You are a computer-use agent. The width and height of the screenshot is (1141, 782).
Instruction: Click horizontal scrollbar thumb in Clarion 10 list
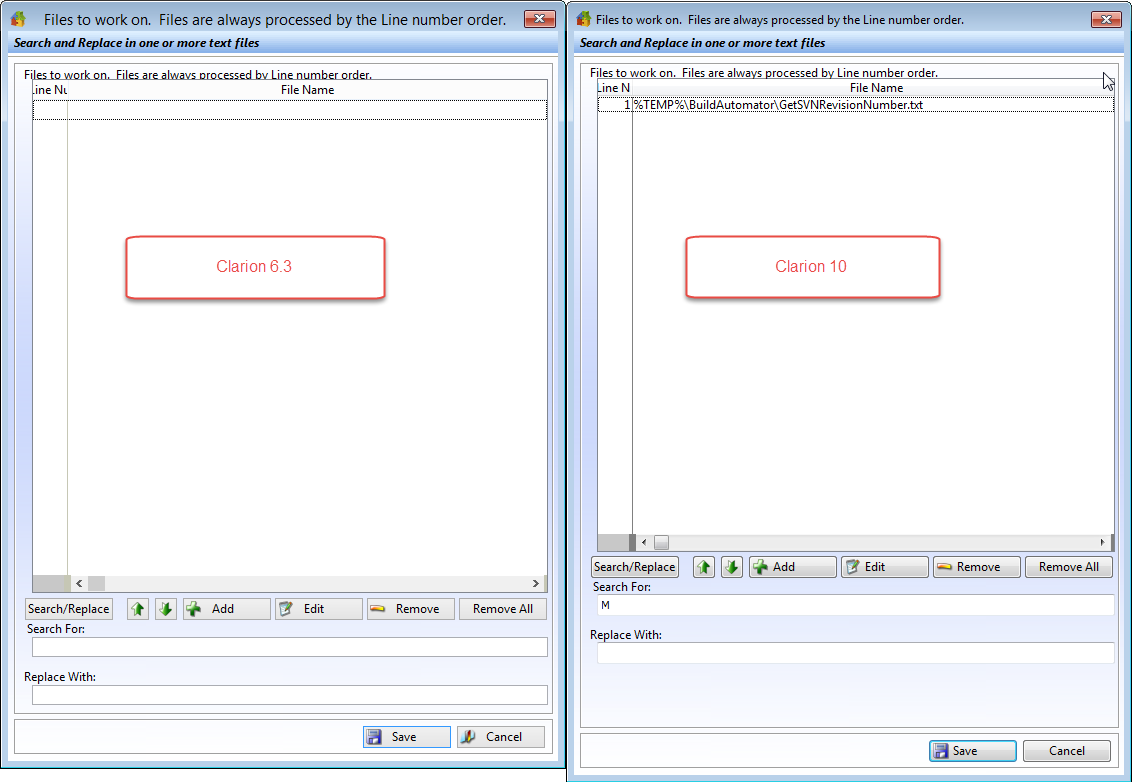(x=661, y=543)
